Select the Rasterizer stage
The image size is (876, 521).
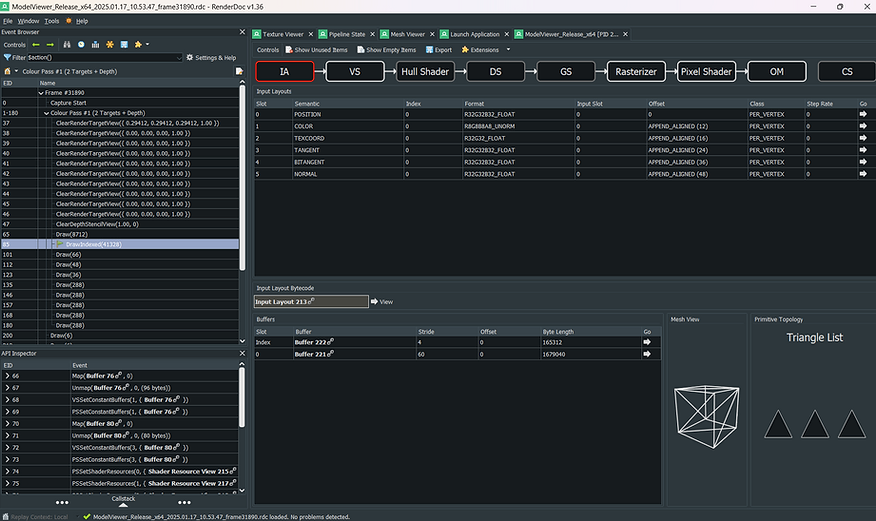click(x=636, y=71)
